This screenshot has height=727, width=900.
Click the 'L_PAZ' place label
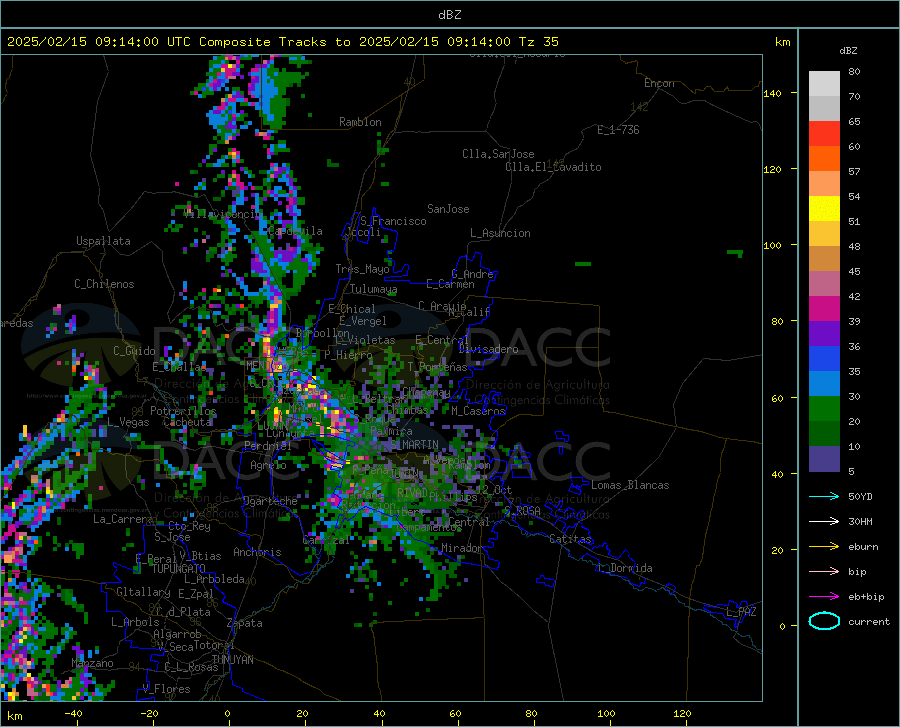741,612
